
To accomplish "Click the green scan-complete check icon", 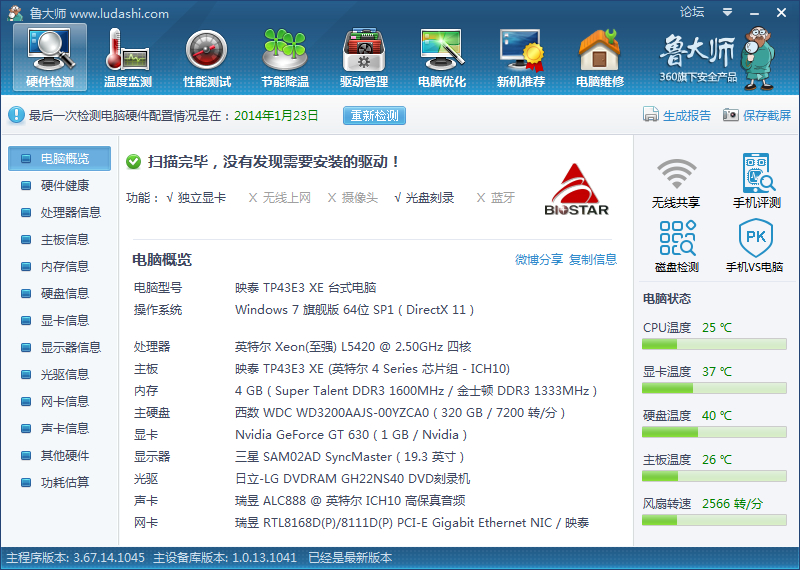I will pyautogui.click(x=134, y=162).
